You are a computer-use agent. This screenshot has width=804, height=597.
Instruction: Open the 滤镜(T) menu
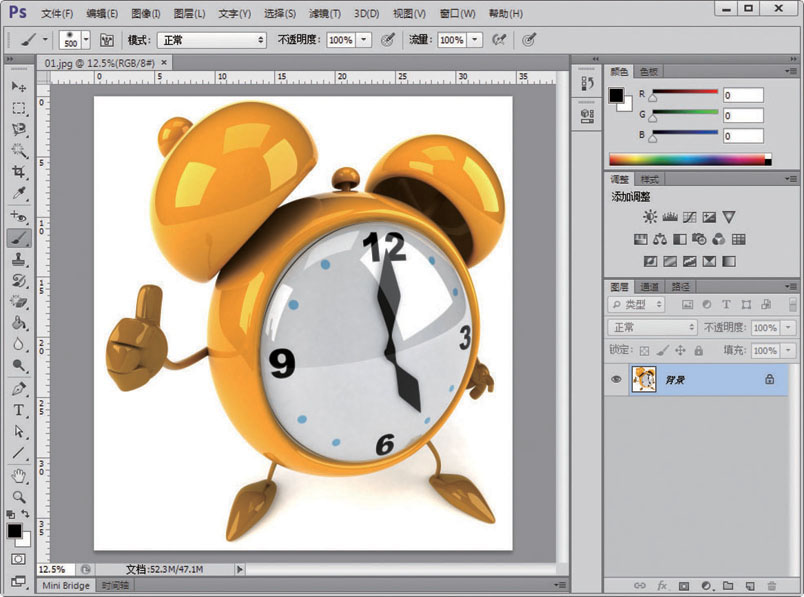click(323, 14)
